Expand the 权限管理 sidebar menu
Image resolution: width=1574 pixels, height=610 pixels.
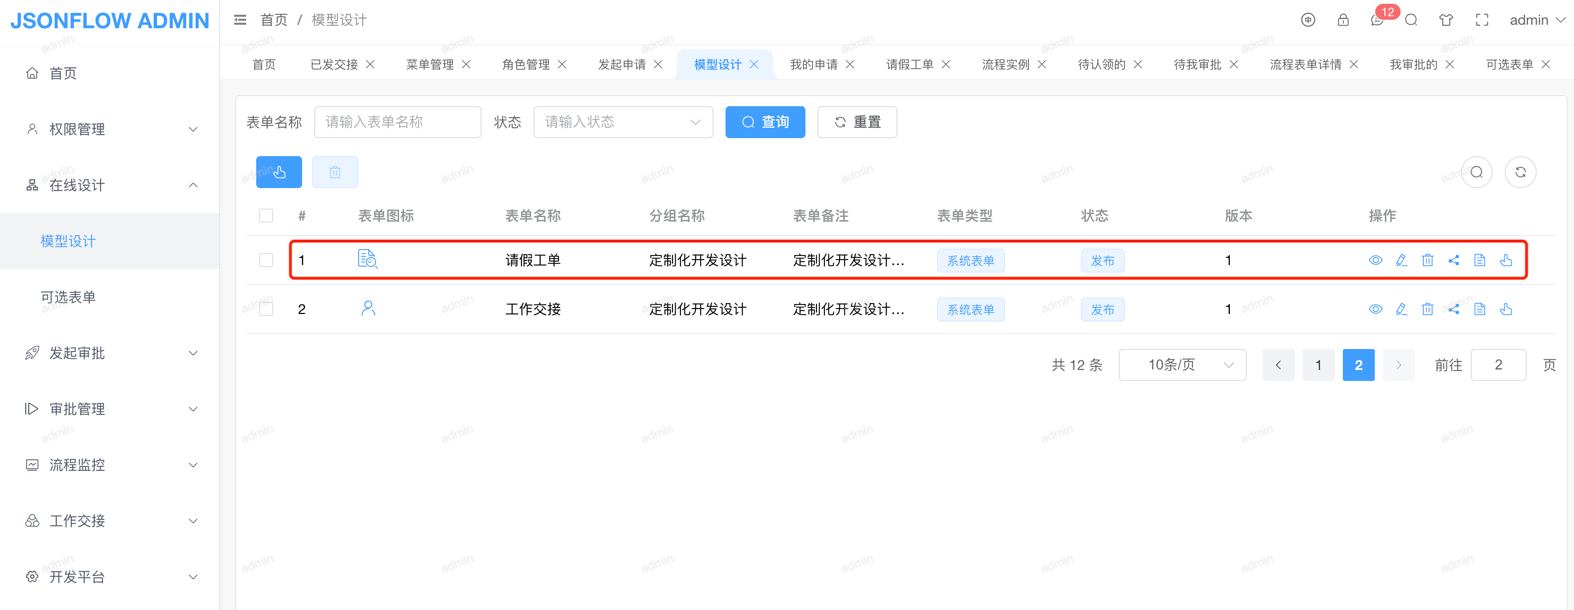pyautogui.click(x=110, y=129)
